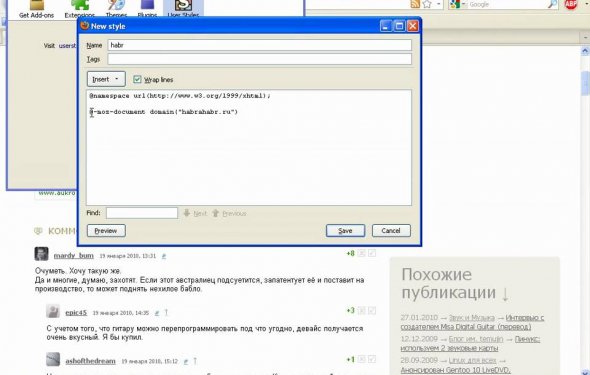Open mardy_bum user profile link

(73, 255)
